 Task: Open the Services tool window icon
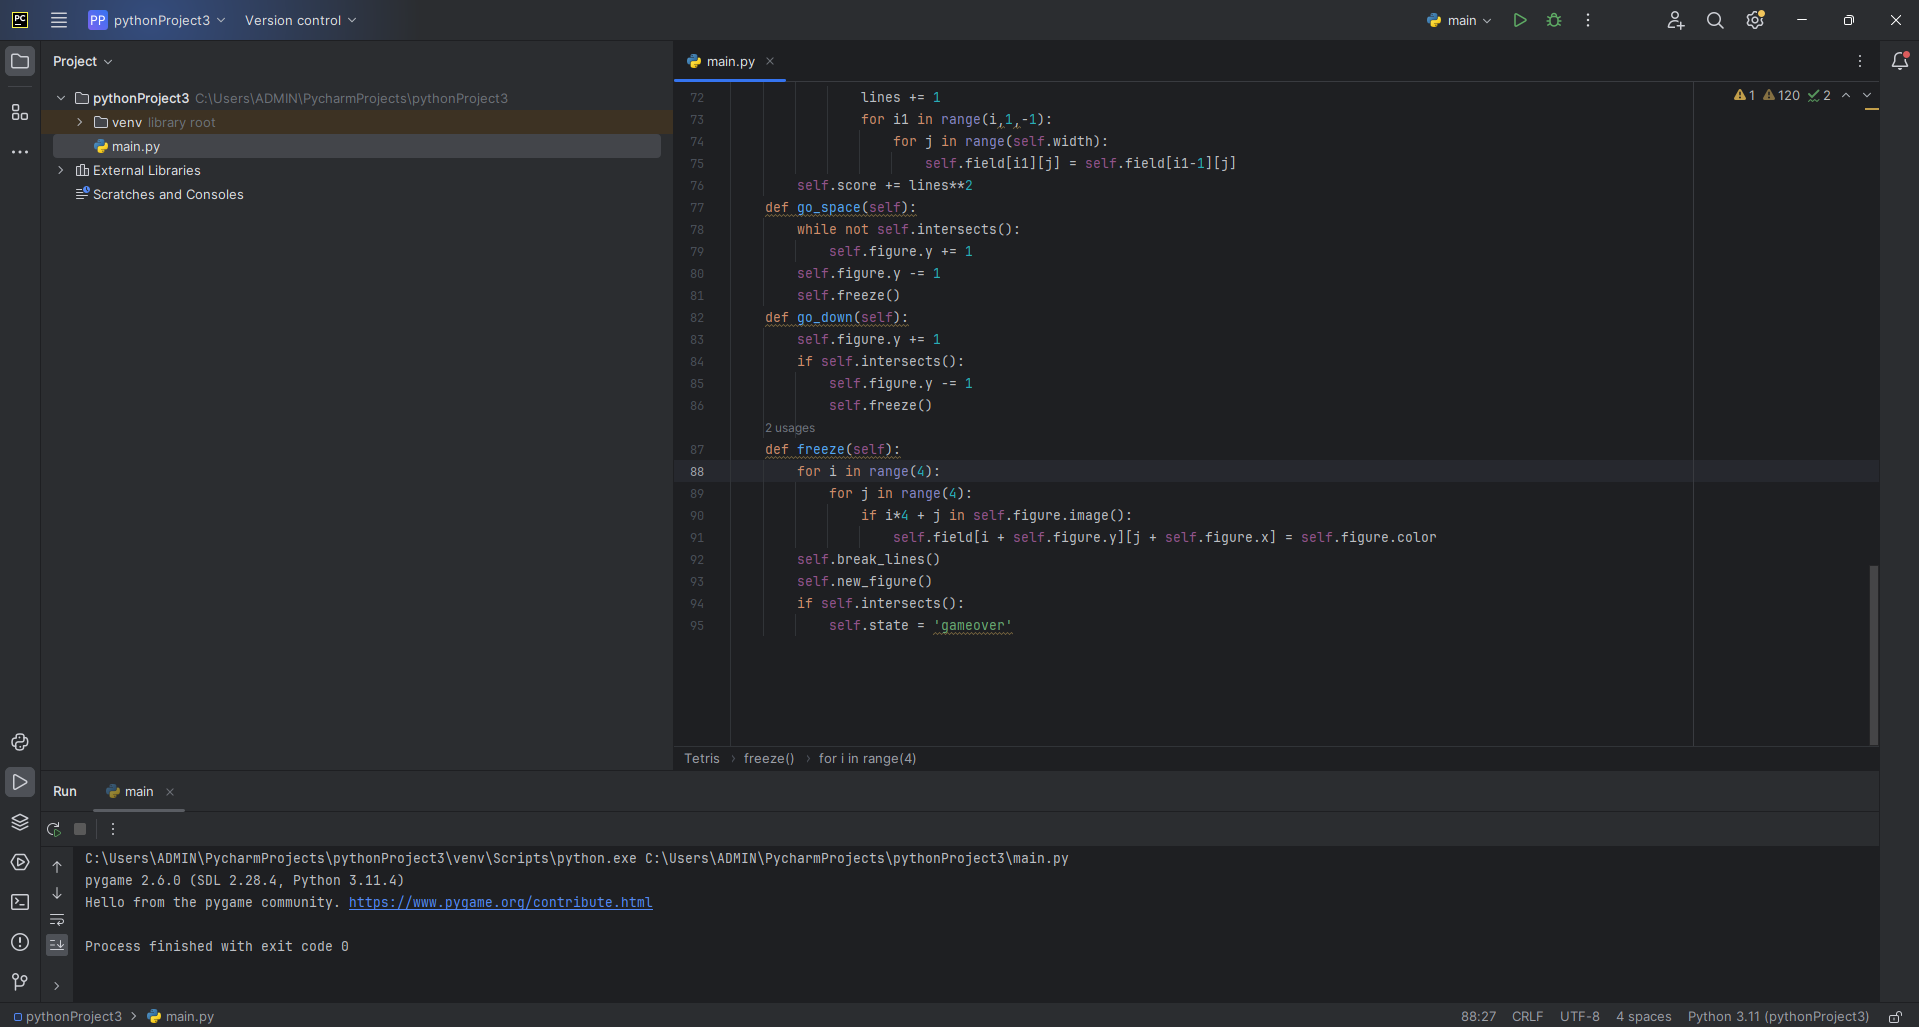(20, 862)
